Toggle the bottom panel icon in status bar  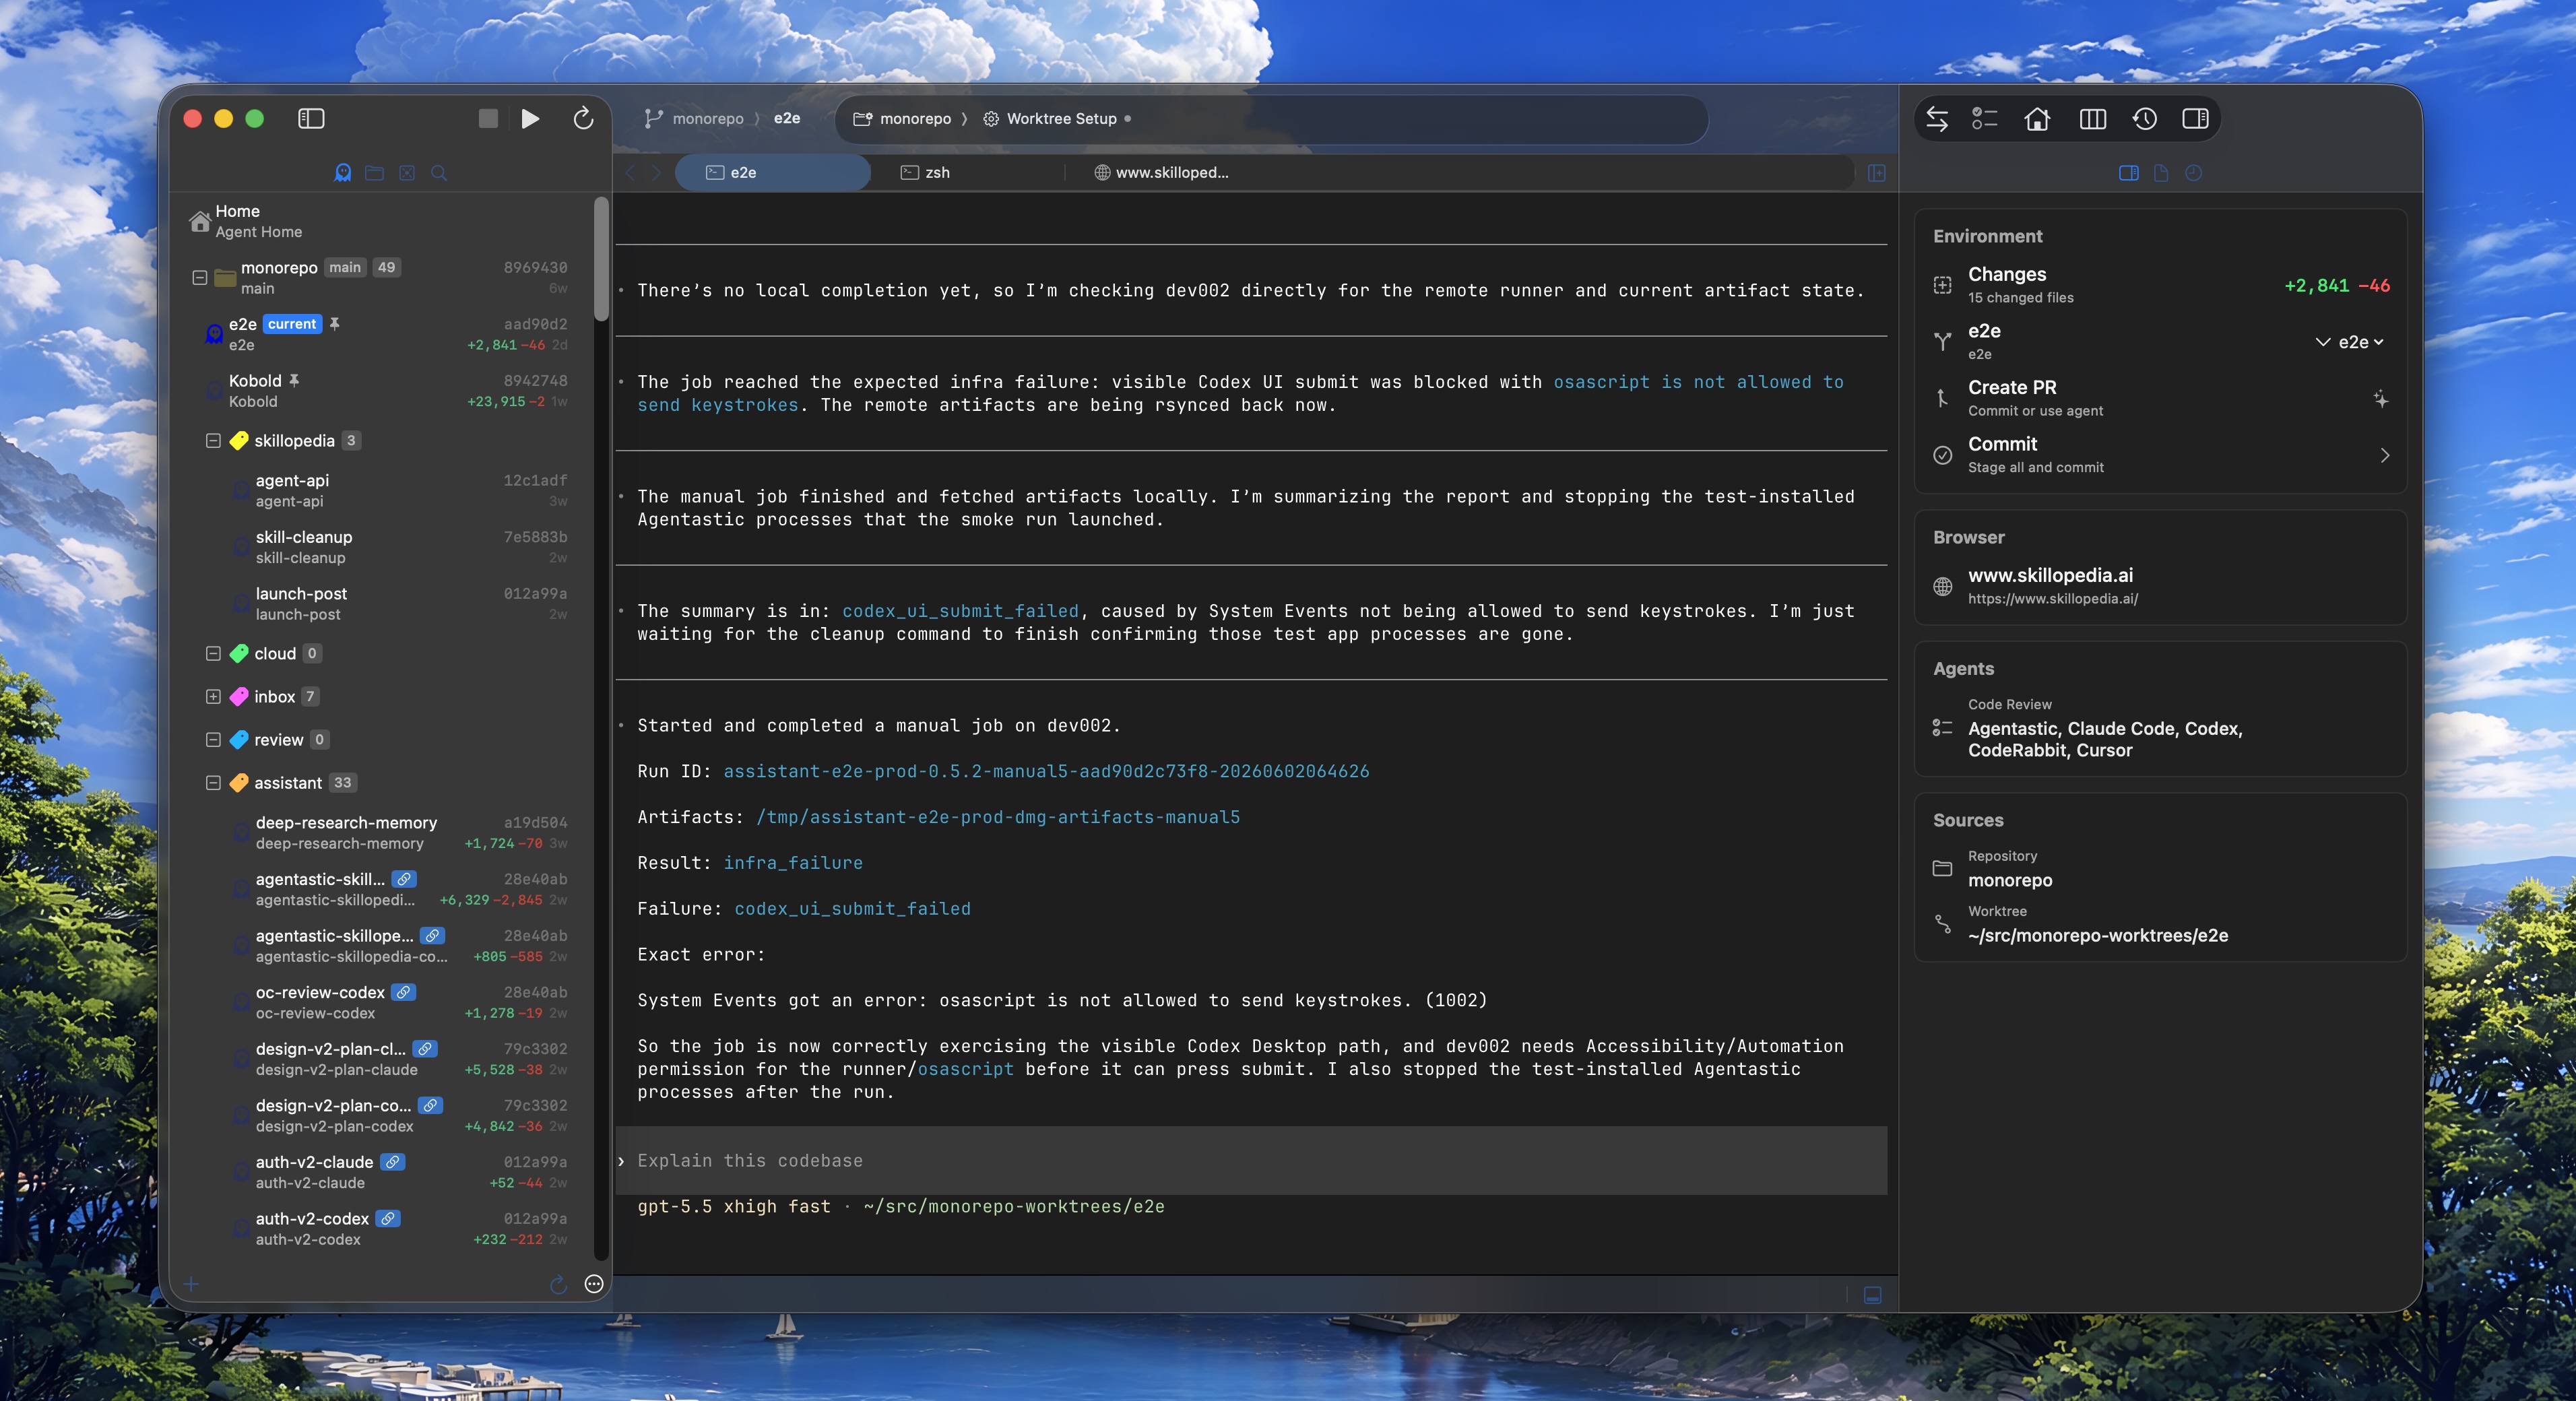pyautogui.click(x=1873, y=1295)
